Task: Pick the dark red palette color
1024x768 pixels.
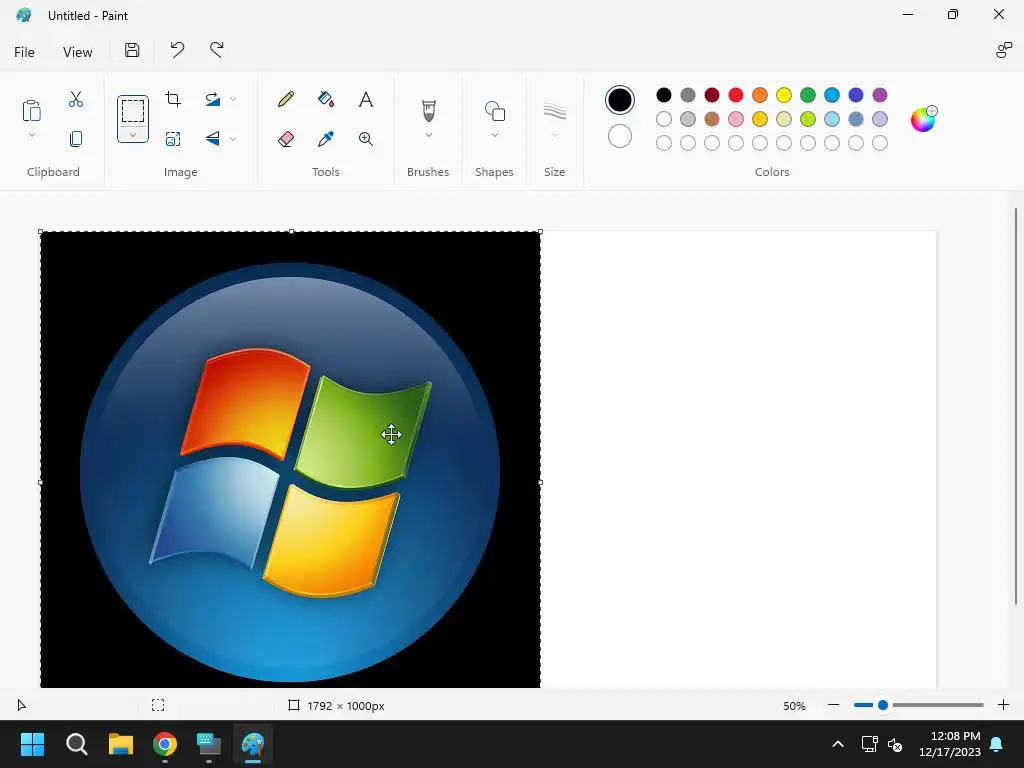Action: (712, 95)
